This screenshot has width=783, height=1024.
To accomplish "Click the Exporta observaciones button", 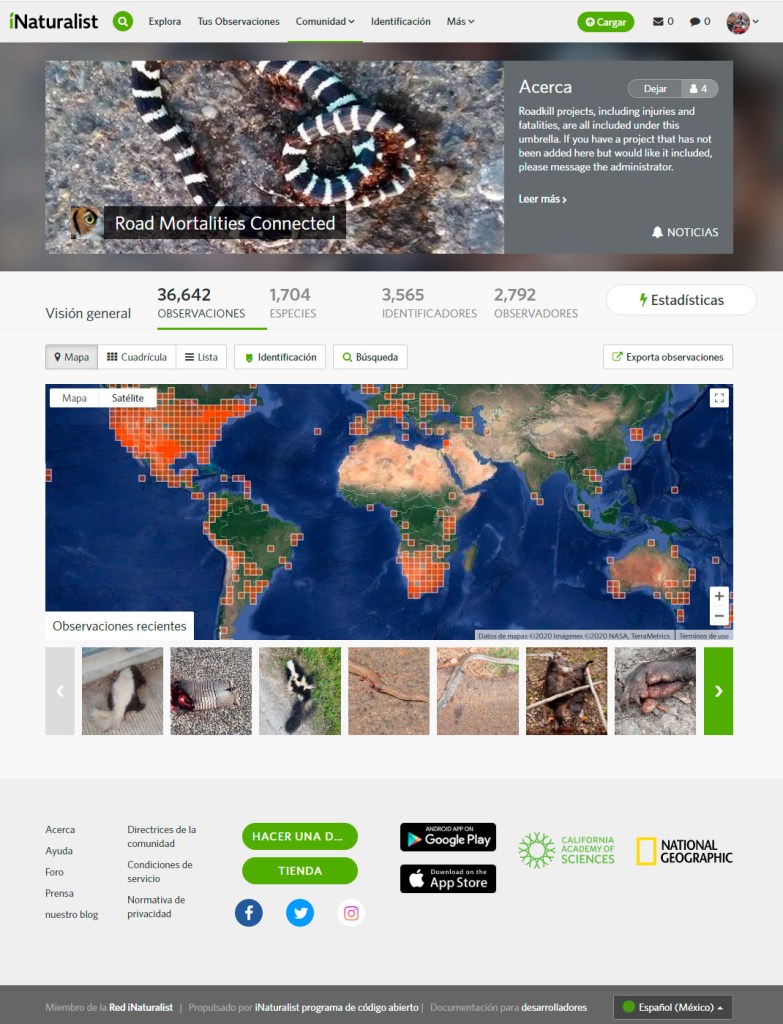I will click(667, 357).
